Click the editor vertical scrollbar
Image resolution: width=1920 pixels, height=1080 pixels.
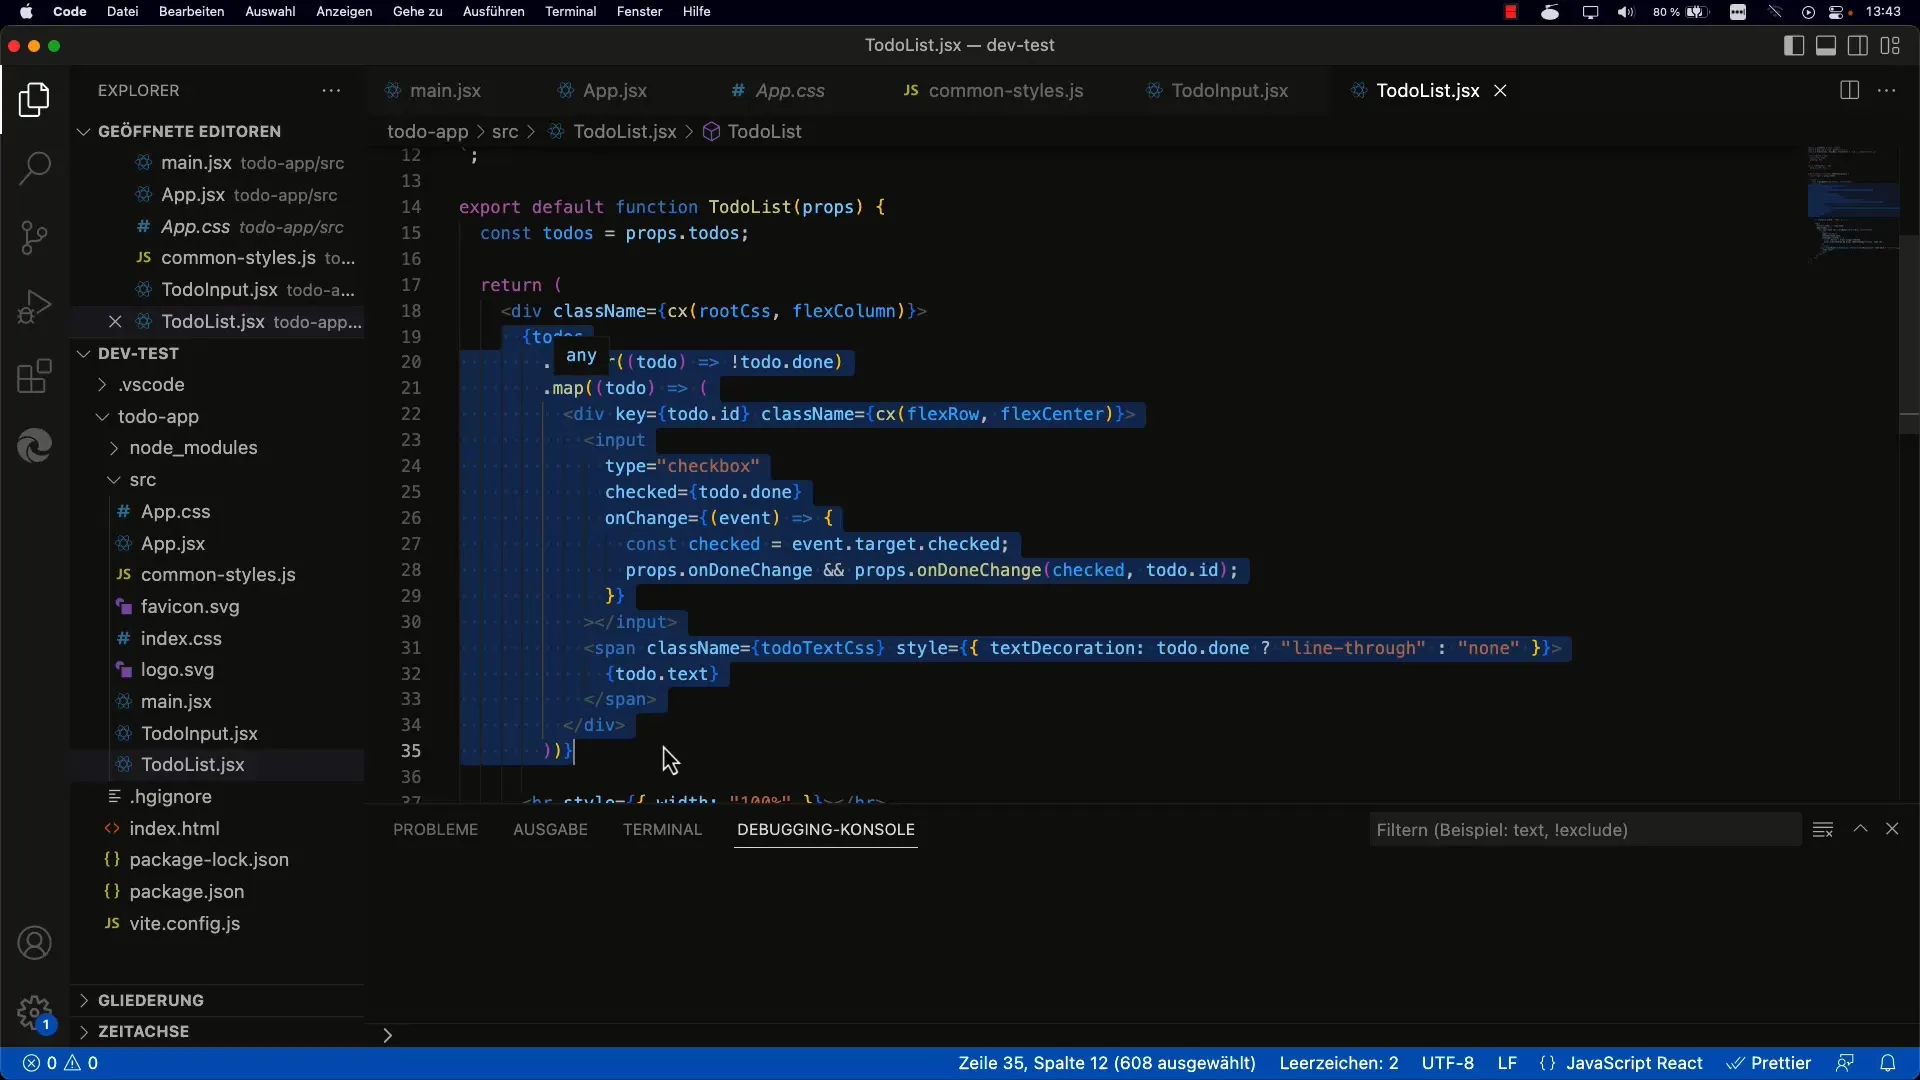click(1909, 334)
